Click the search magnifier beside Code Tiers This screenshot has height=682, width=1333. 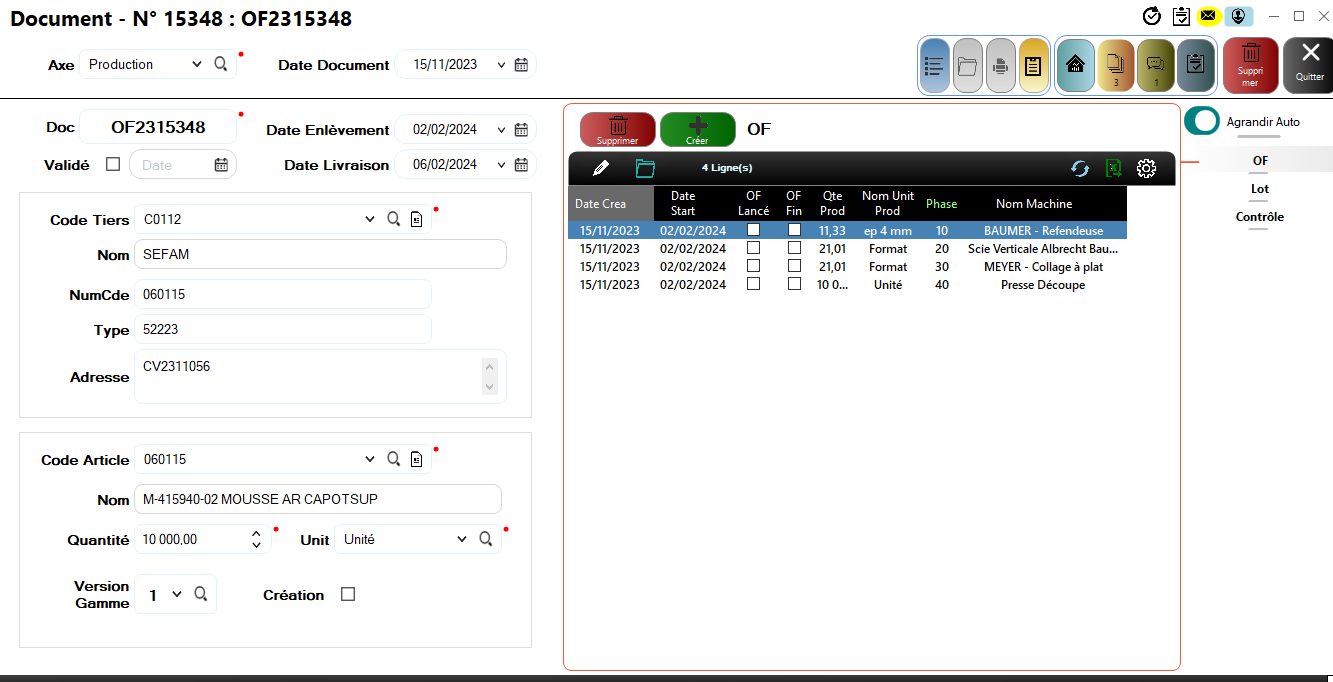click(x=394, y=219)
